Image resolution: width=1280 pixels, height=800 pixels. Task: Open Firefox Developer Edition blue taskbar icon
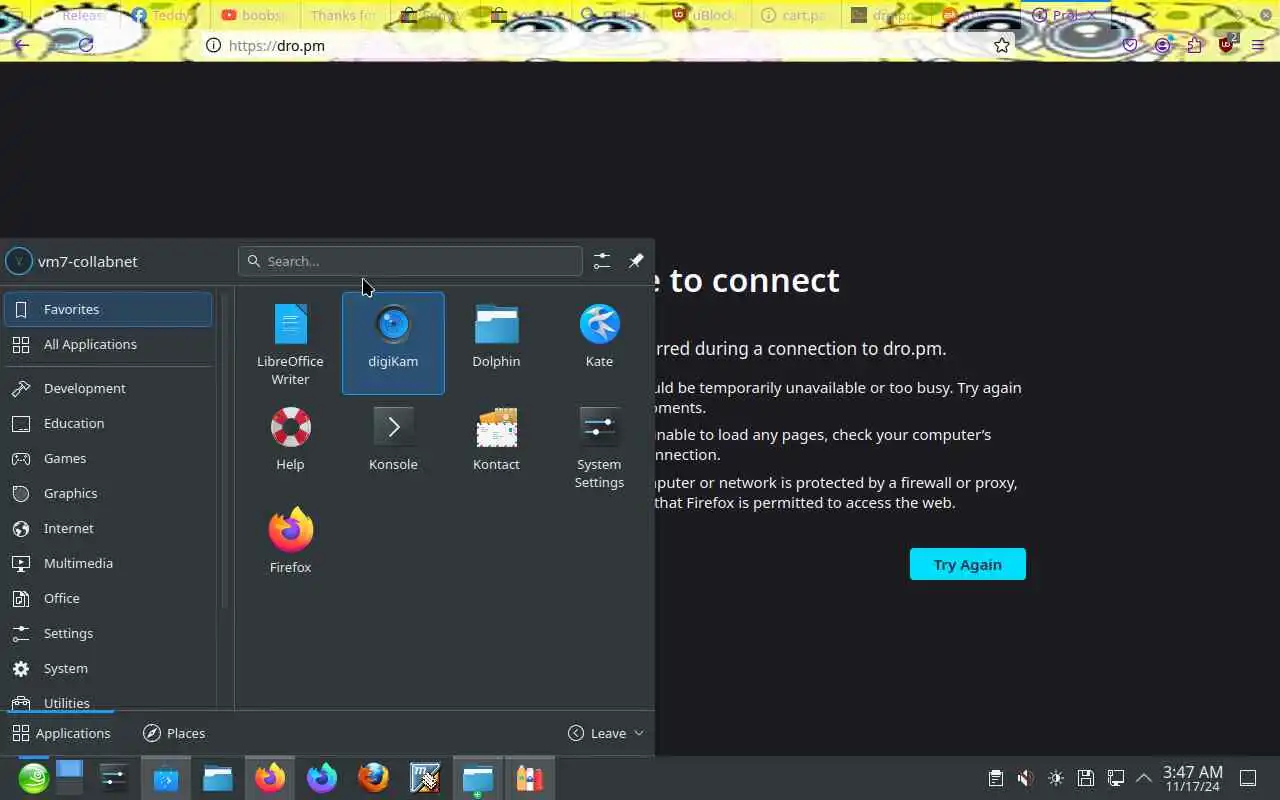click(x=322, y=778)
